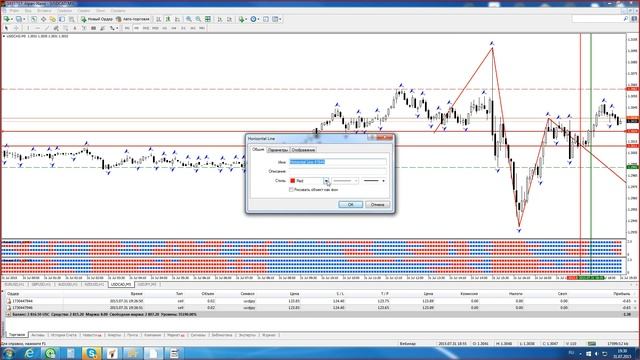Switch timeframe to H1
This screenshot has width=640, height=360.
(x=164, y=28)
